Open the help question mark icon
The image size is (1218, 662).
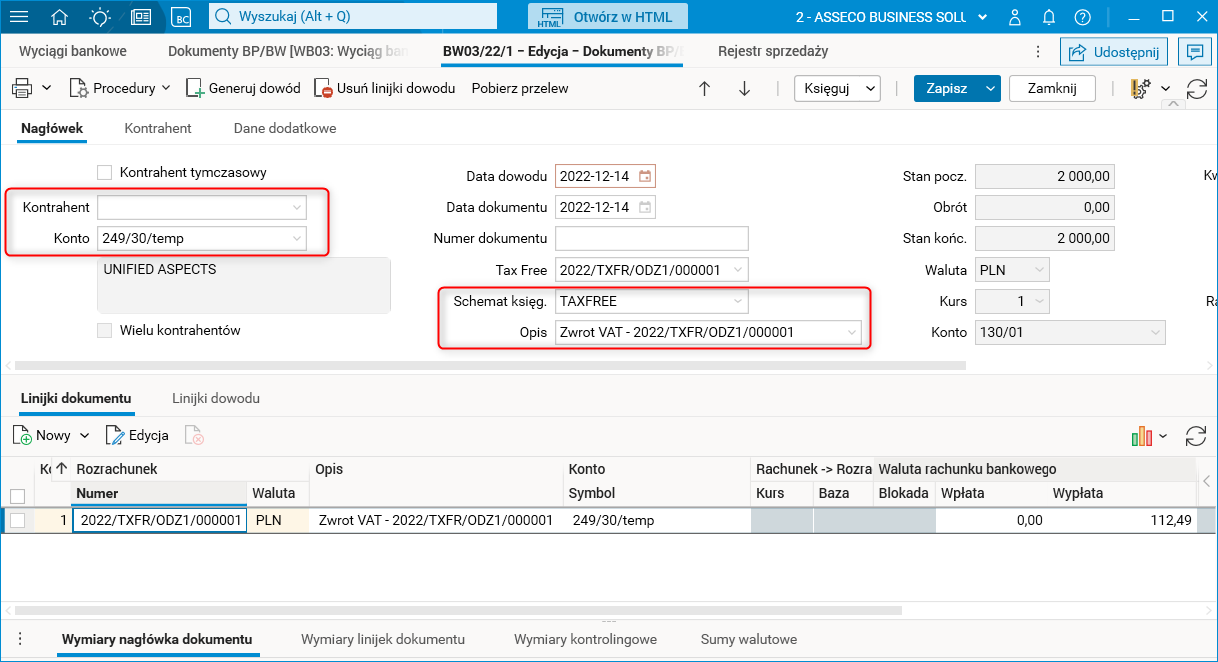(x=1082, y=17)
